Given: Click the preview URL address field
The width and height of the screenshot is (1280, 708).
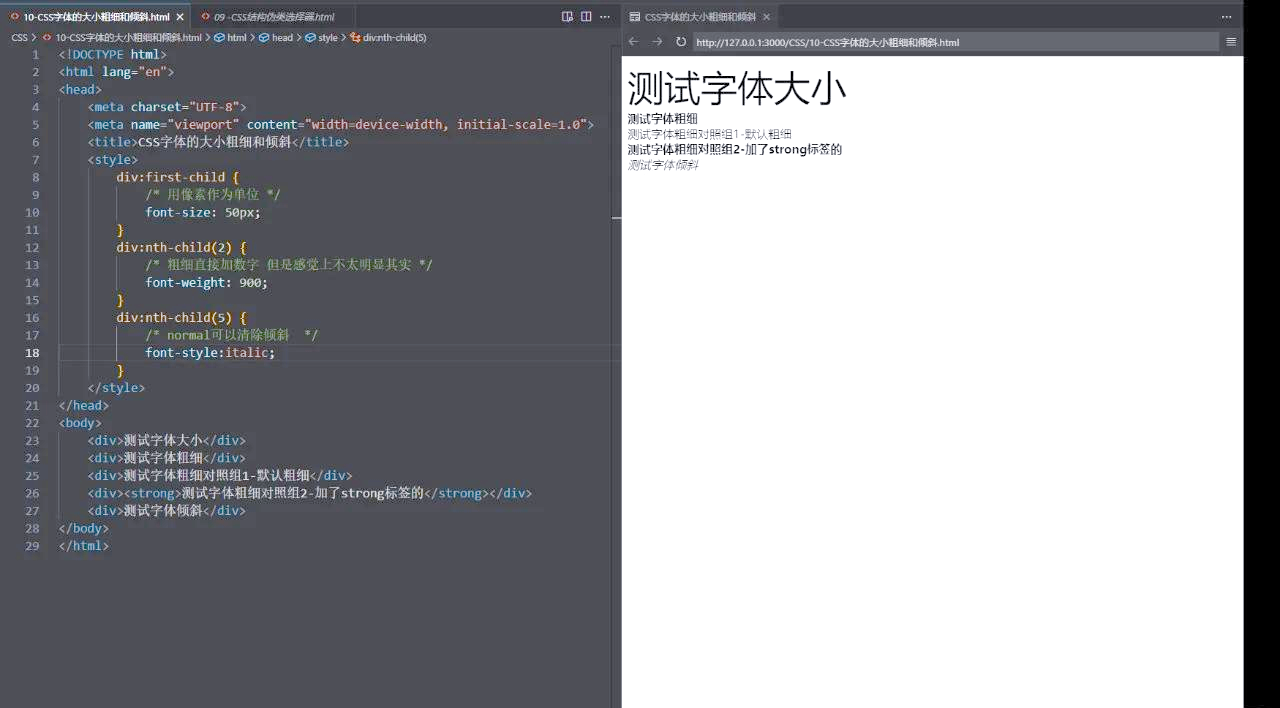Looking at the screenshot, I should click(x=955, y=42).
